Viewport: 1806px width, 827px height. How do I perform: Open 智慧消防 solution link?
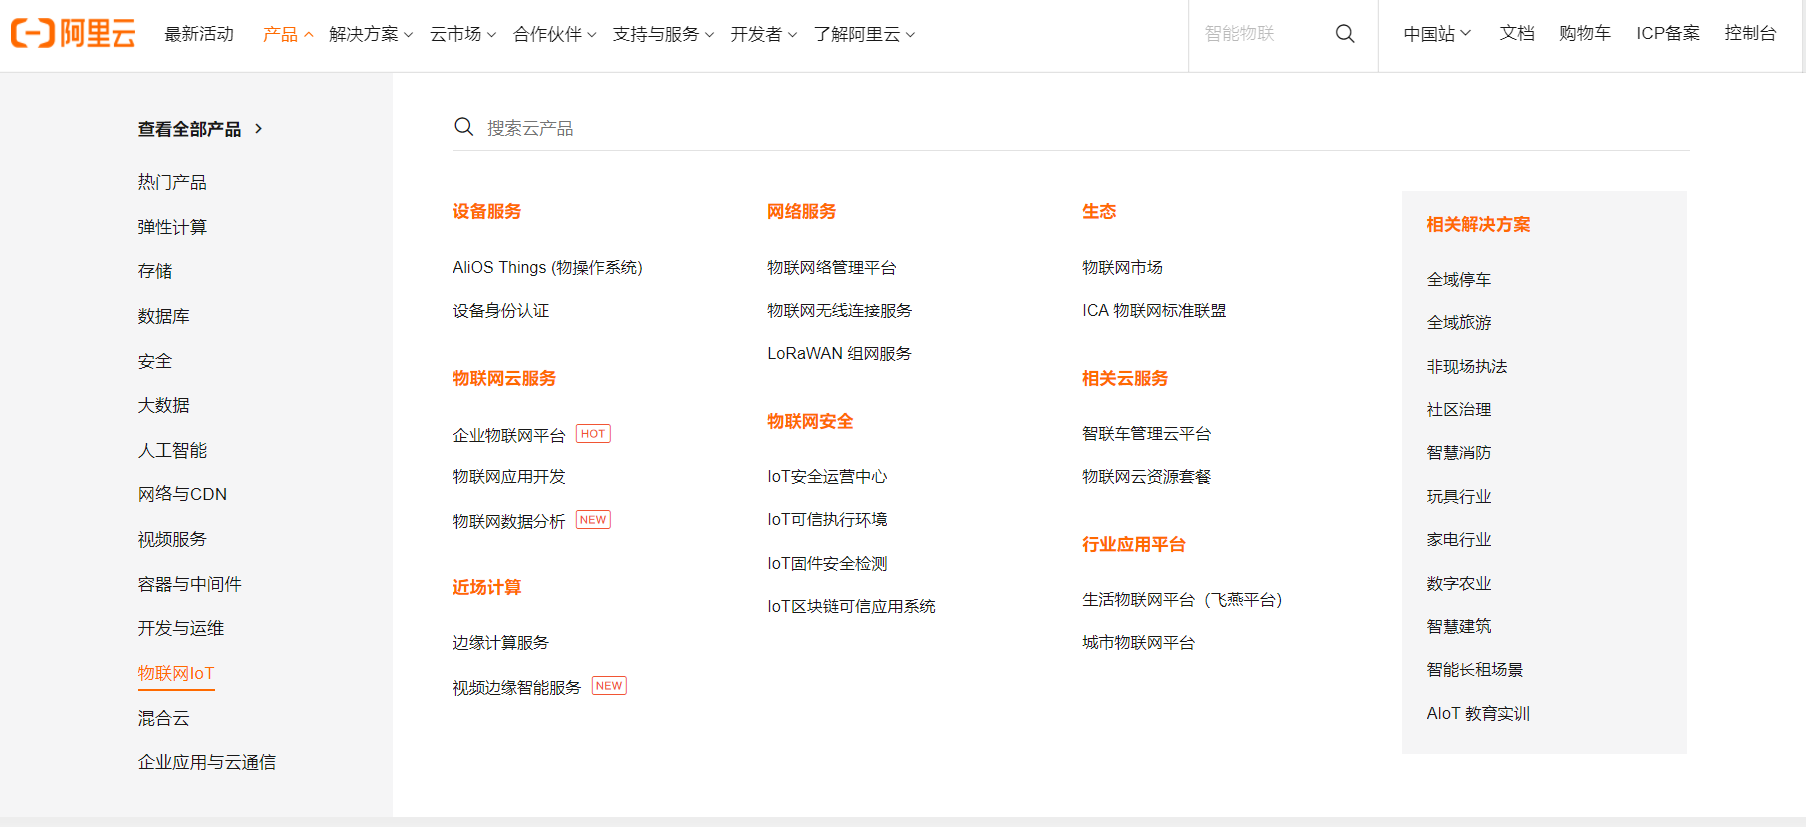[1459, 453]
